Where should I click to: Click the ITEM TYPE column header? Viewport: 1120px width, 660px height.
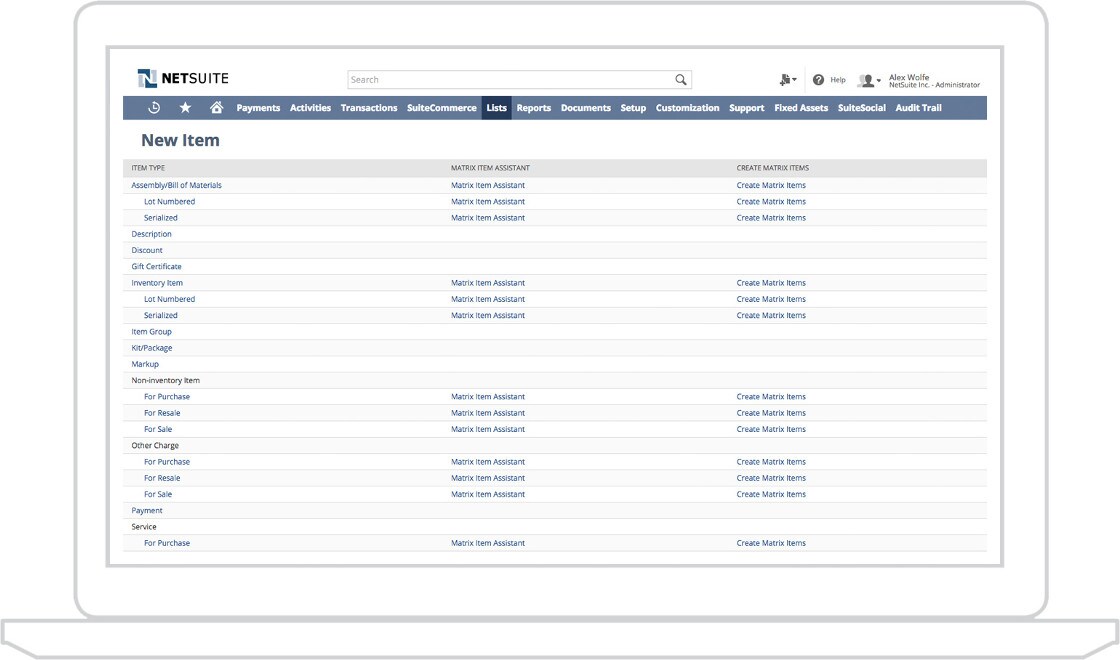148,168
